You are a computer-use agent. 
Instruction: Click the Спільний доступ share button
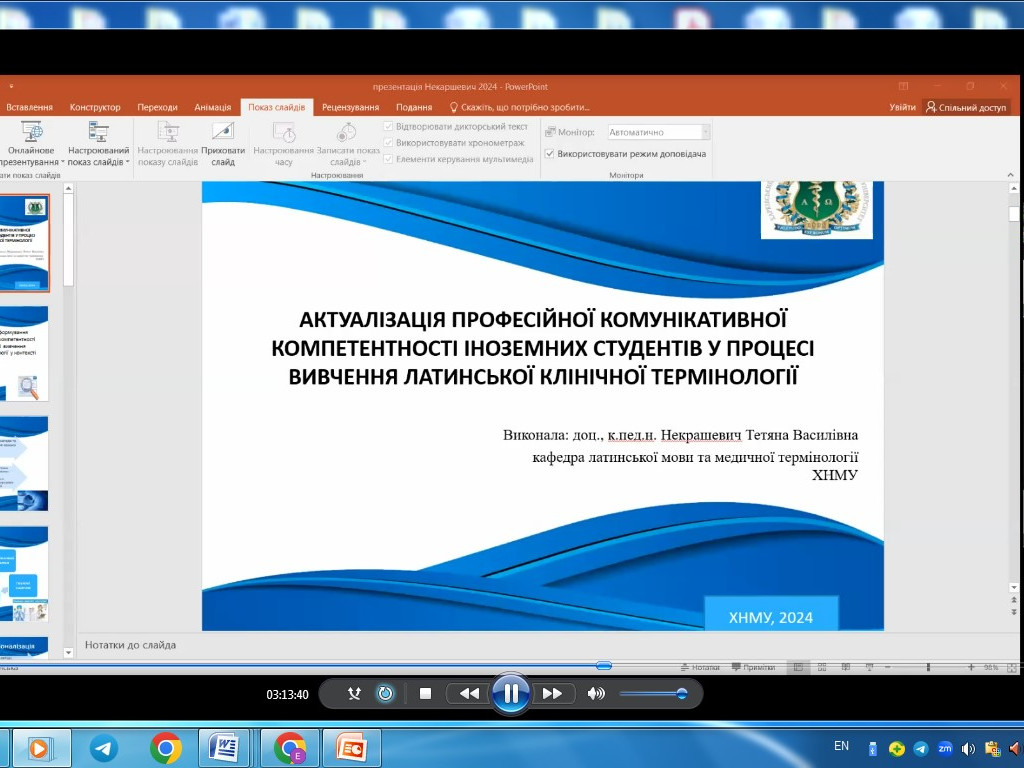pyautogui.click(x=967, y=107)
